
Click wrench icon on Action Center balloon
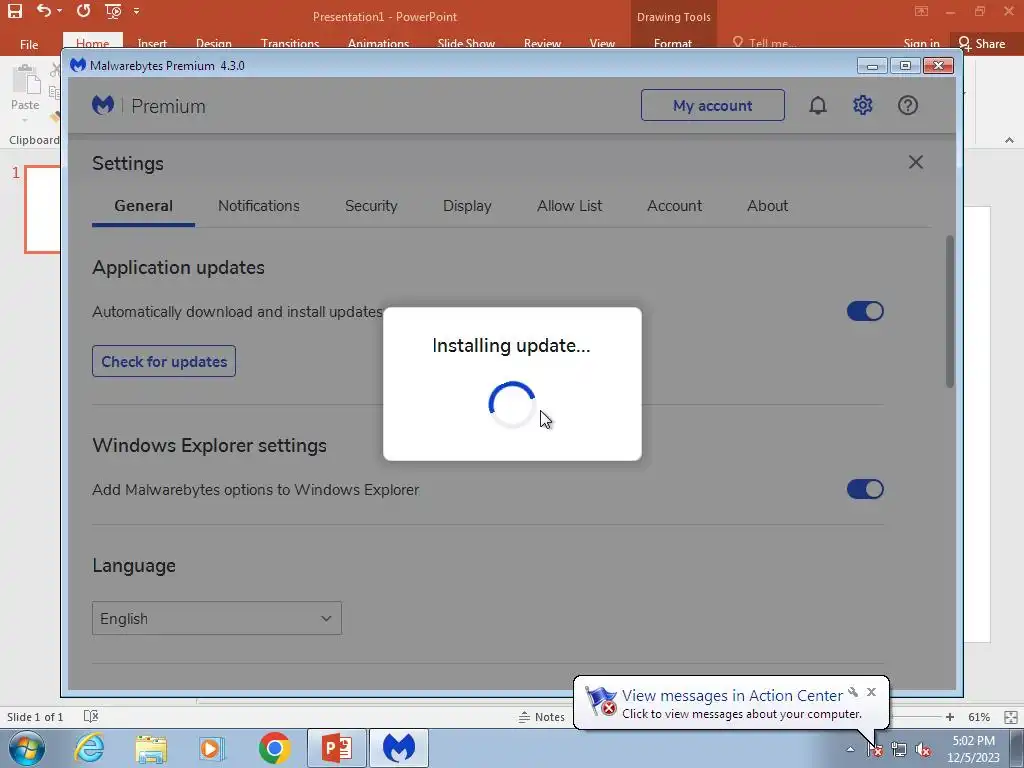click(853, 692)
